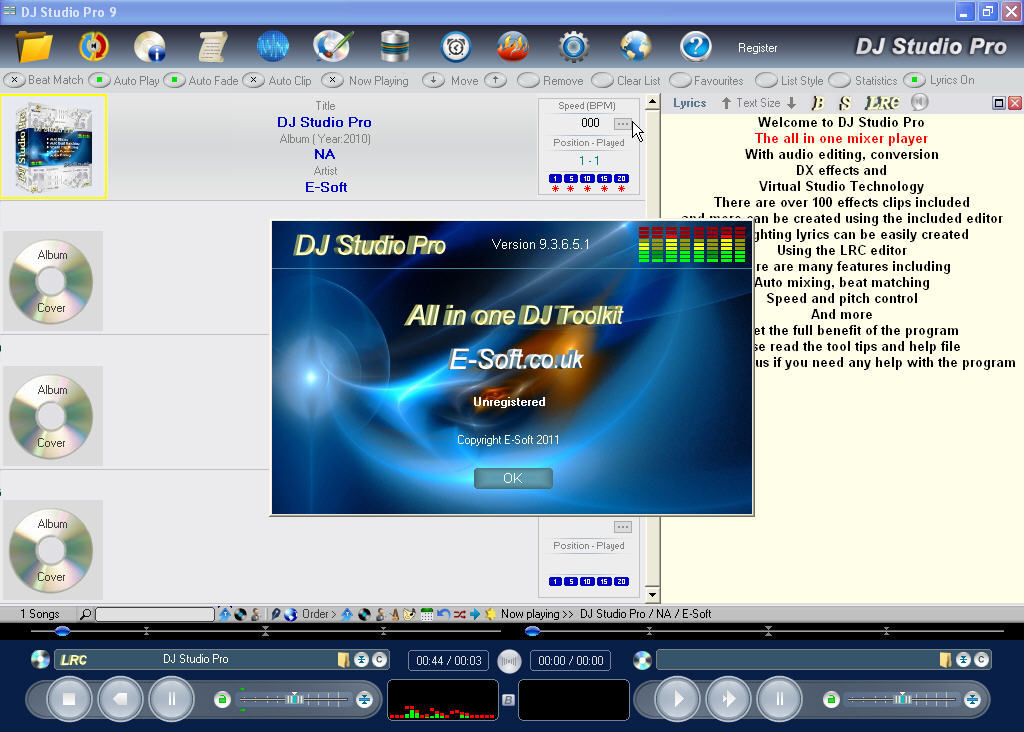Toggle the left deck green lock icon

pyautogui.click(x=222, y=699)
